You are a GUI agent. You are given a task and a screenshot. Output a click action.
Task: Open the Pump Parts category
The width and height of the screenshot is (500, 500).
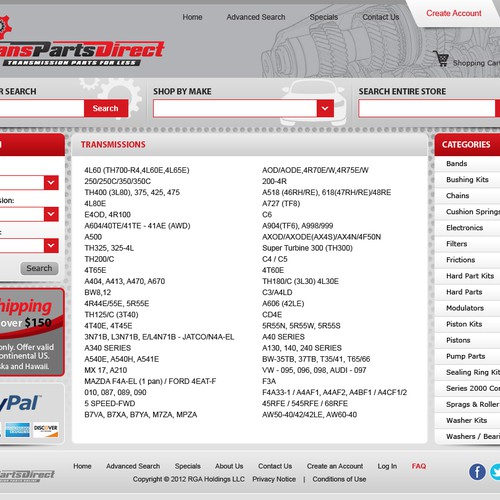click(465, 356)
